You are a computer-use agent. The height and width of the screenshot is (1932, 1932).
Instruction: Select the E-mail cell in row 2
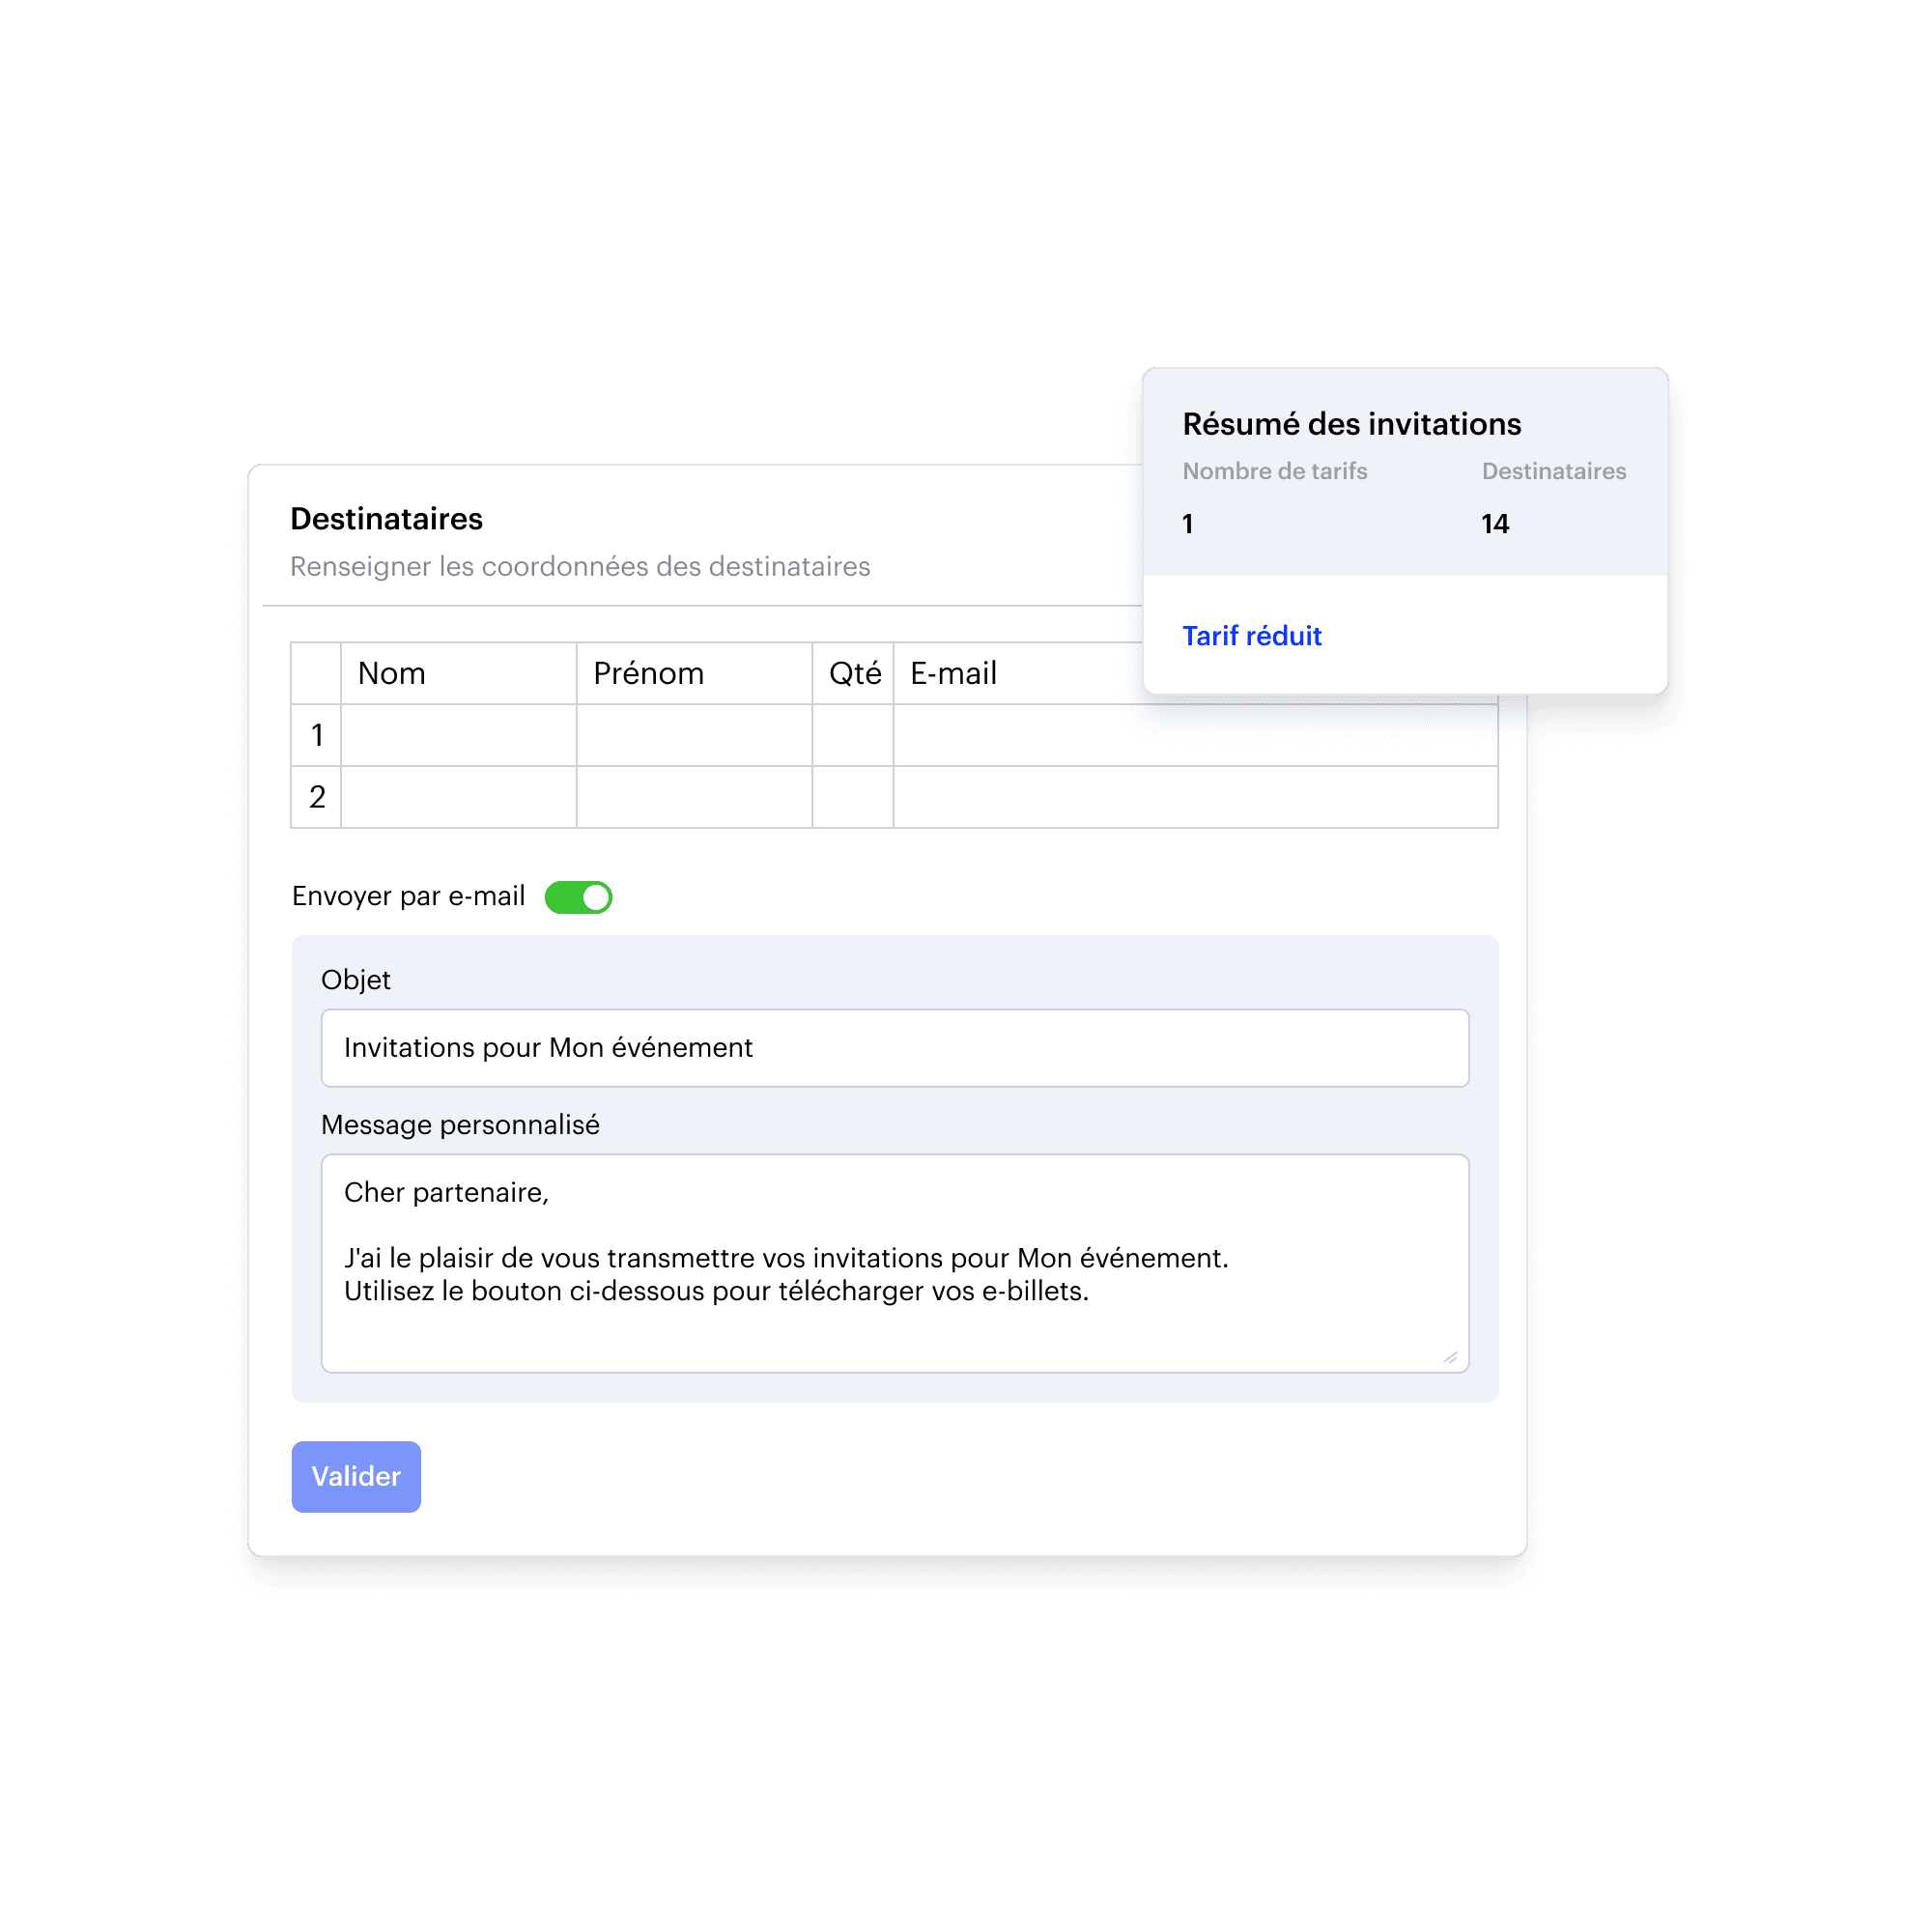tap(1195, 797)
